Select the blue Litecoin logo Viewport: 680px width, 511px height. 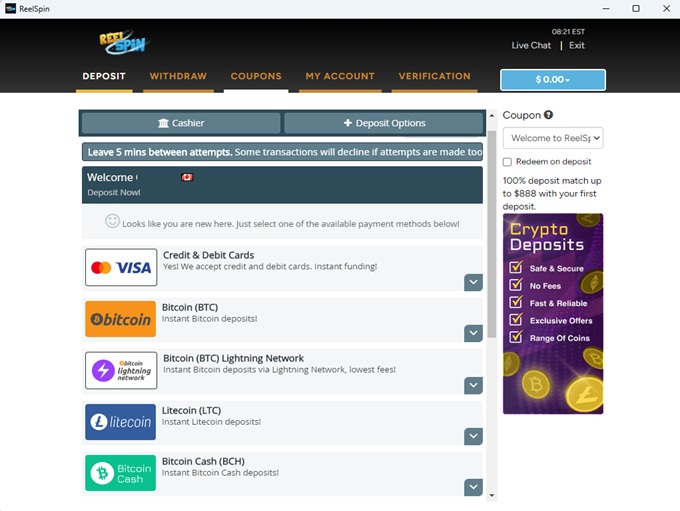(x=121, y=423)
